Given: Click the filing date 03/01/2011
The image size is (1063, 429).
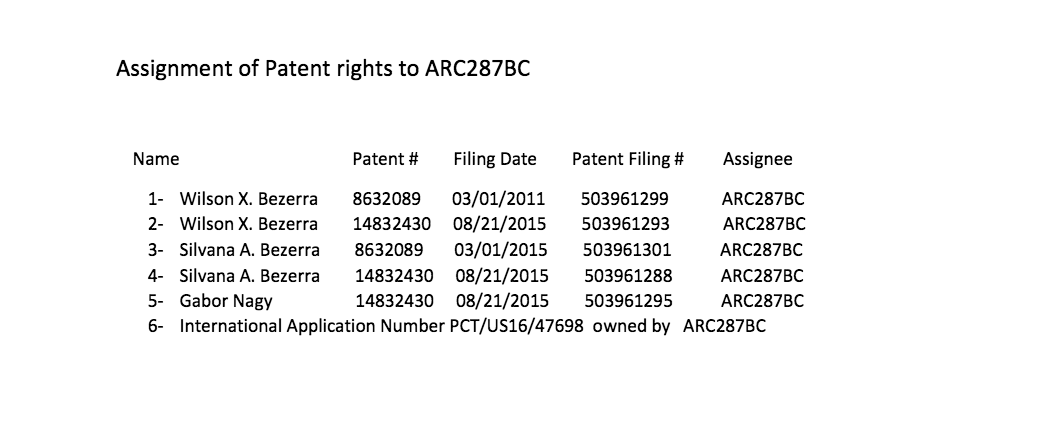Looking at the screenshot, I should [x=498, y=199].
